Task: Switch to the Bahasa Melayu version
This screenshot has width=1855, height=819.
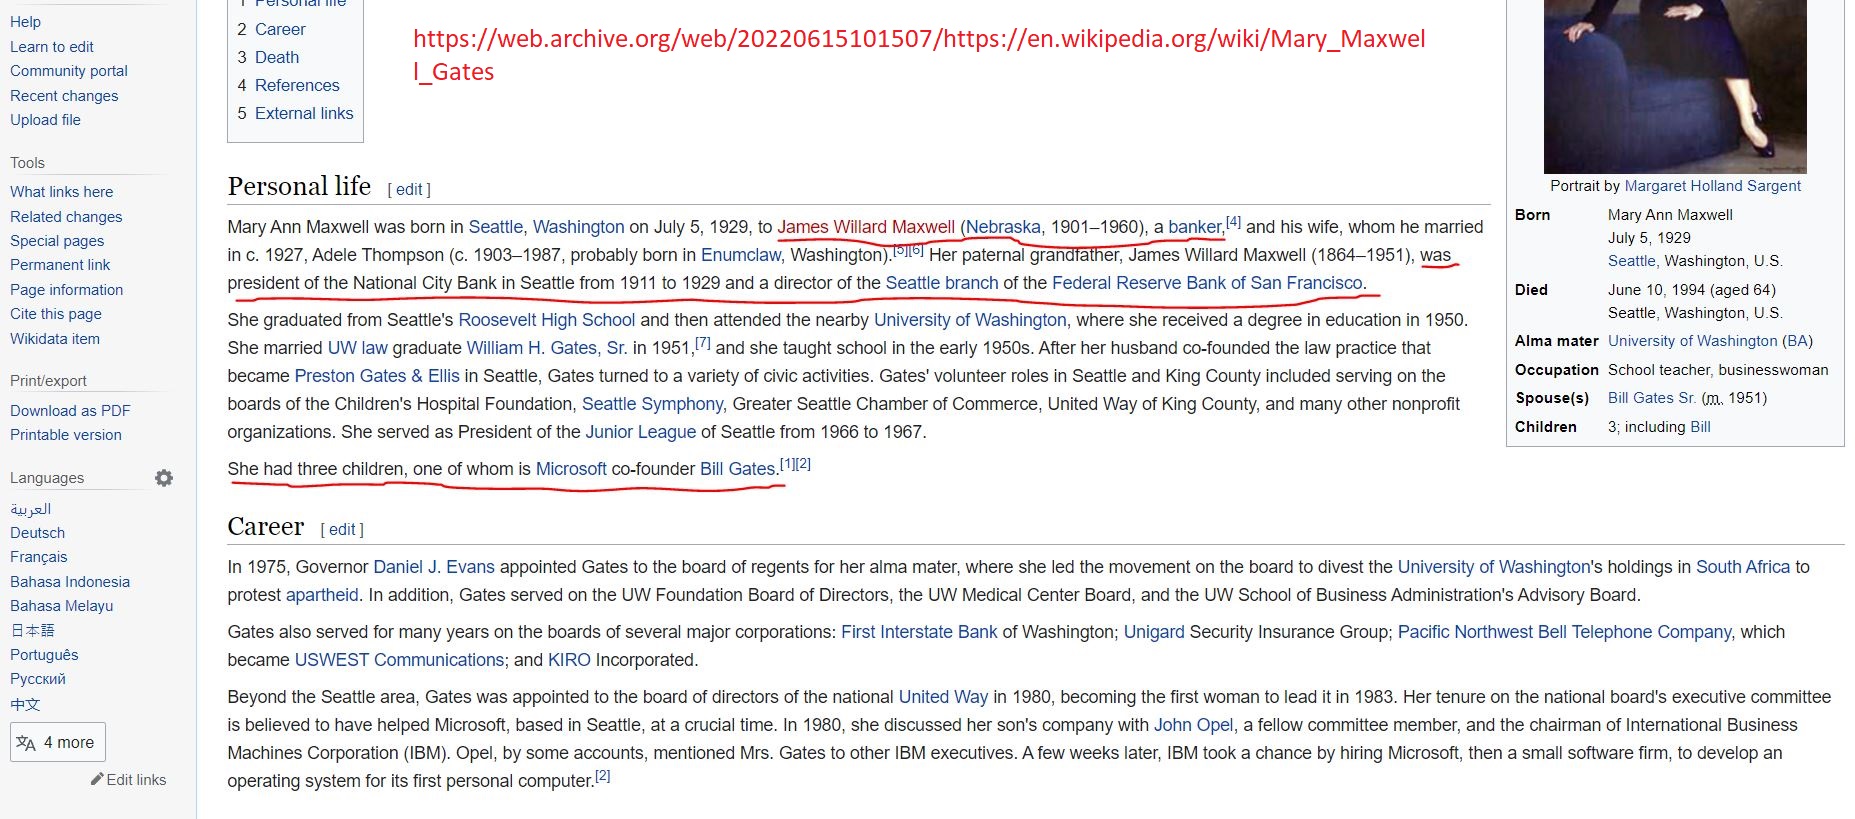Action: pos(62,606)
